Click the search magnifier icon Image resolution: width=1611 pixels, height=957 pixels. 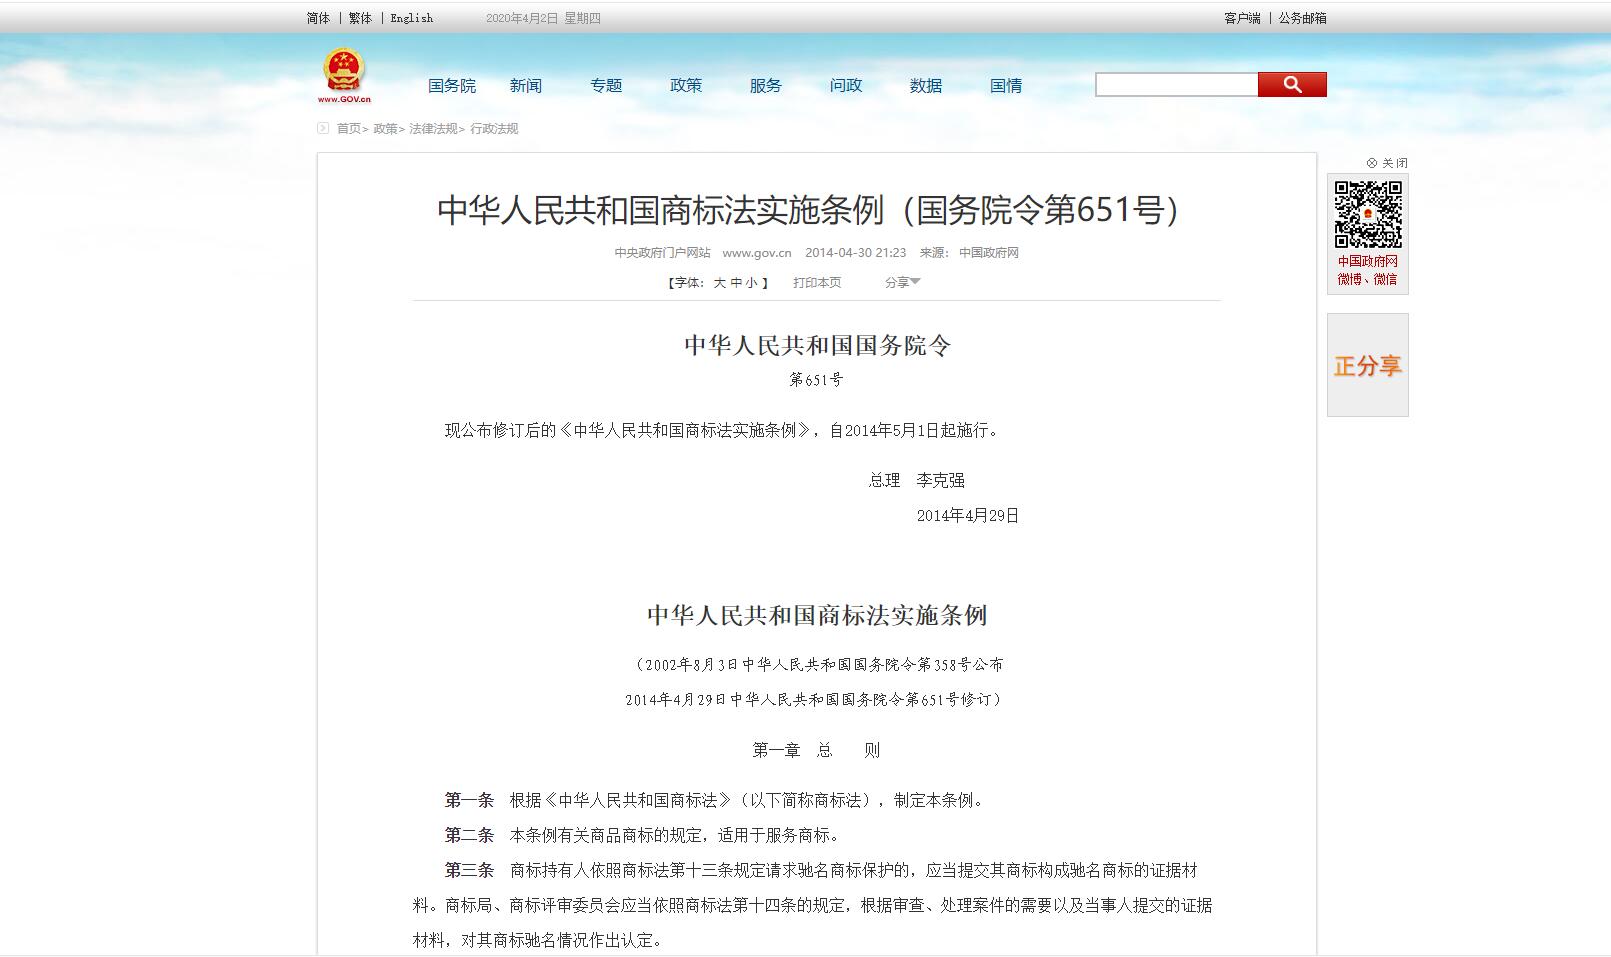pos(1292,84)
